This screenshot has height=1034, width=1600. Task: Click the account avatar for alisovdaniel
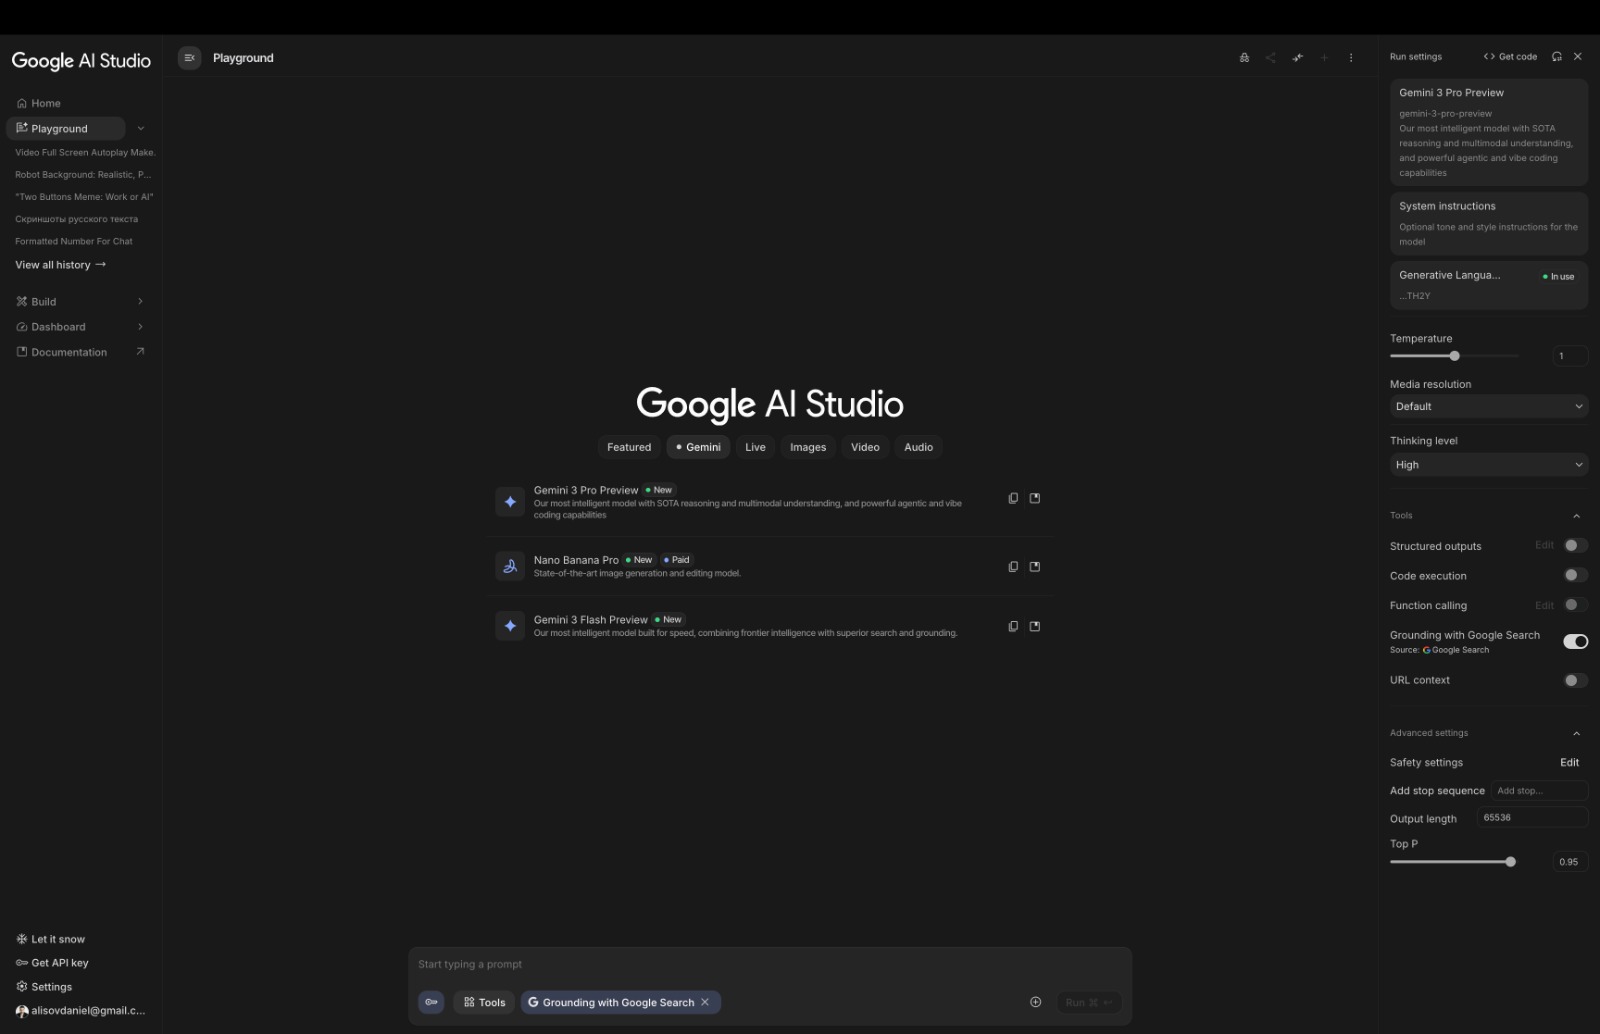(x=22, y=1011)
